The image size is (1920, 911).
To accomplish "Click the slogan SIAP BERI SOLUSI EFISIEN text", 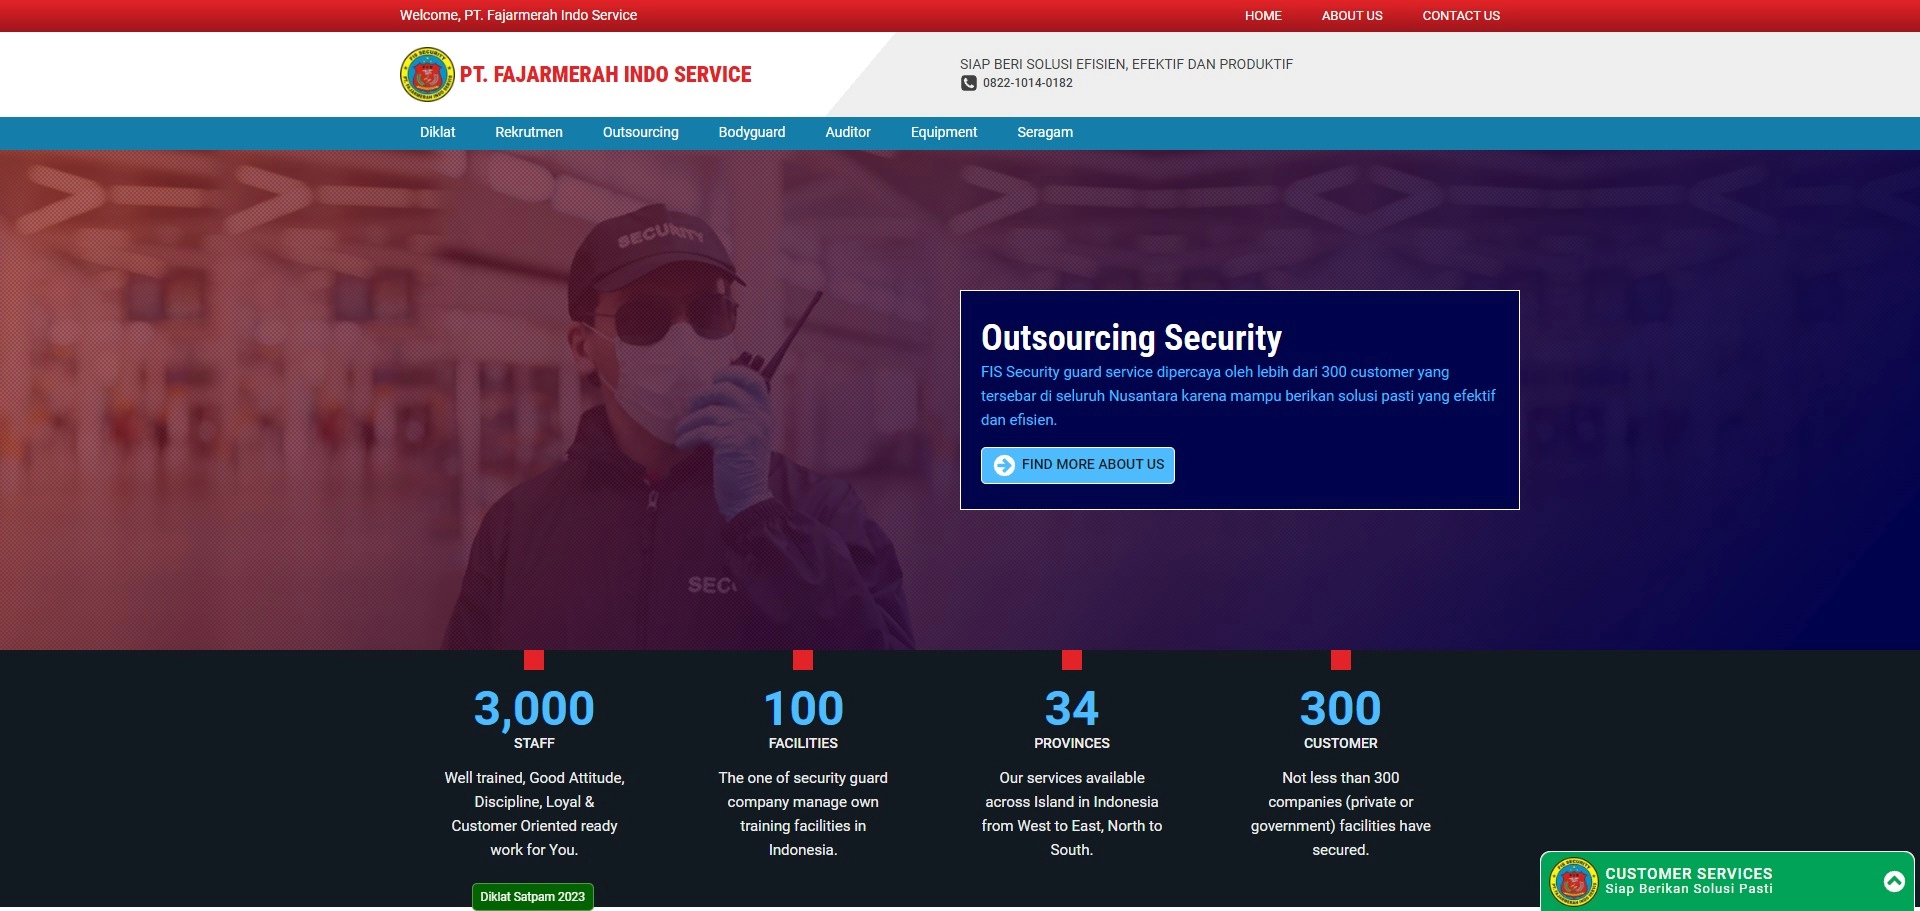I will click(x=1127, y=64).
